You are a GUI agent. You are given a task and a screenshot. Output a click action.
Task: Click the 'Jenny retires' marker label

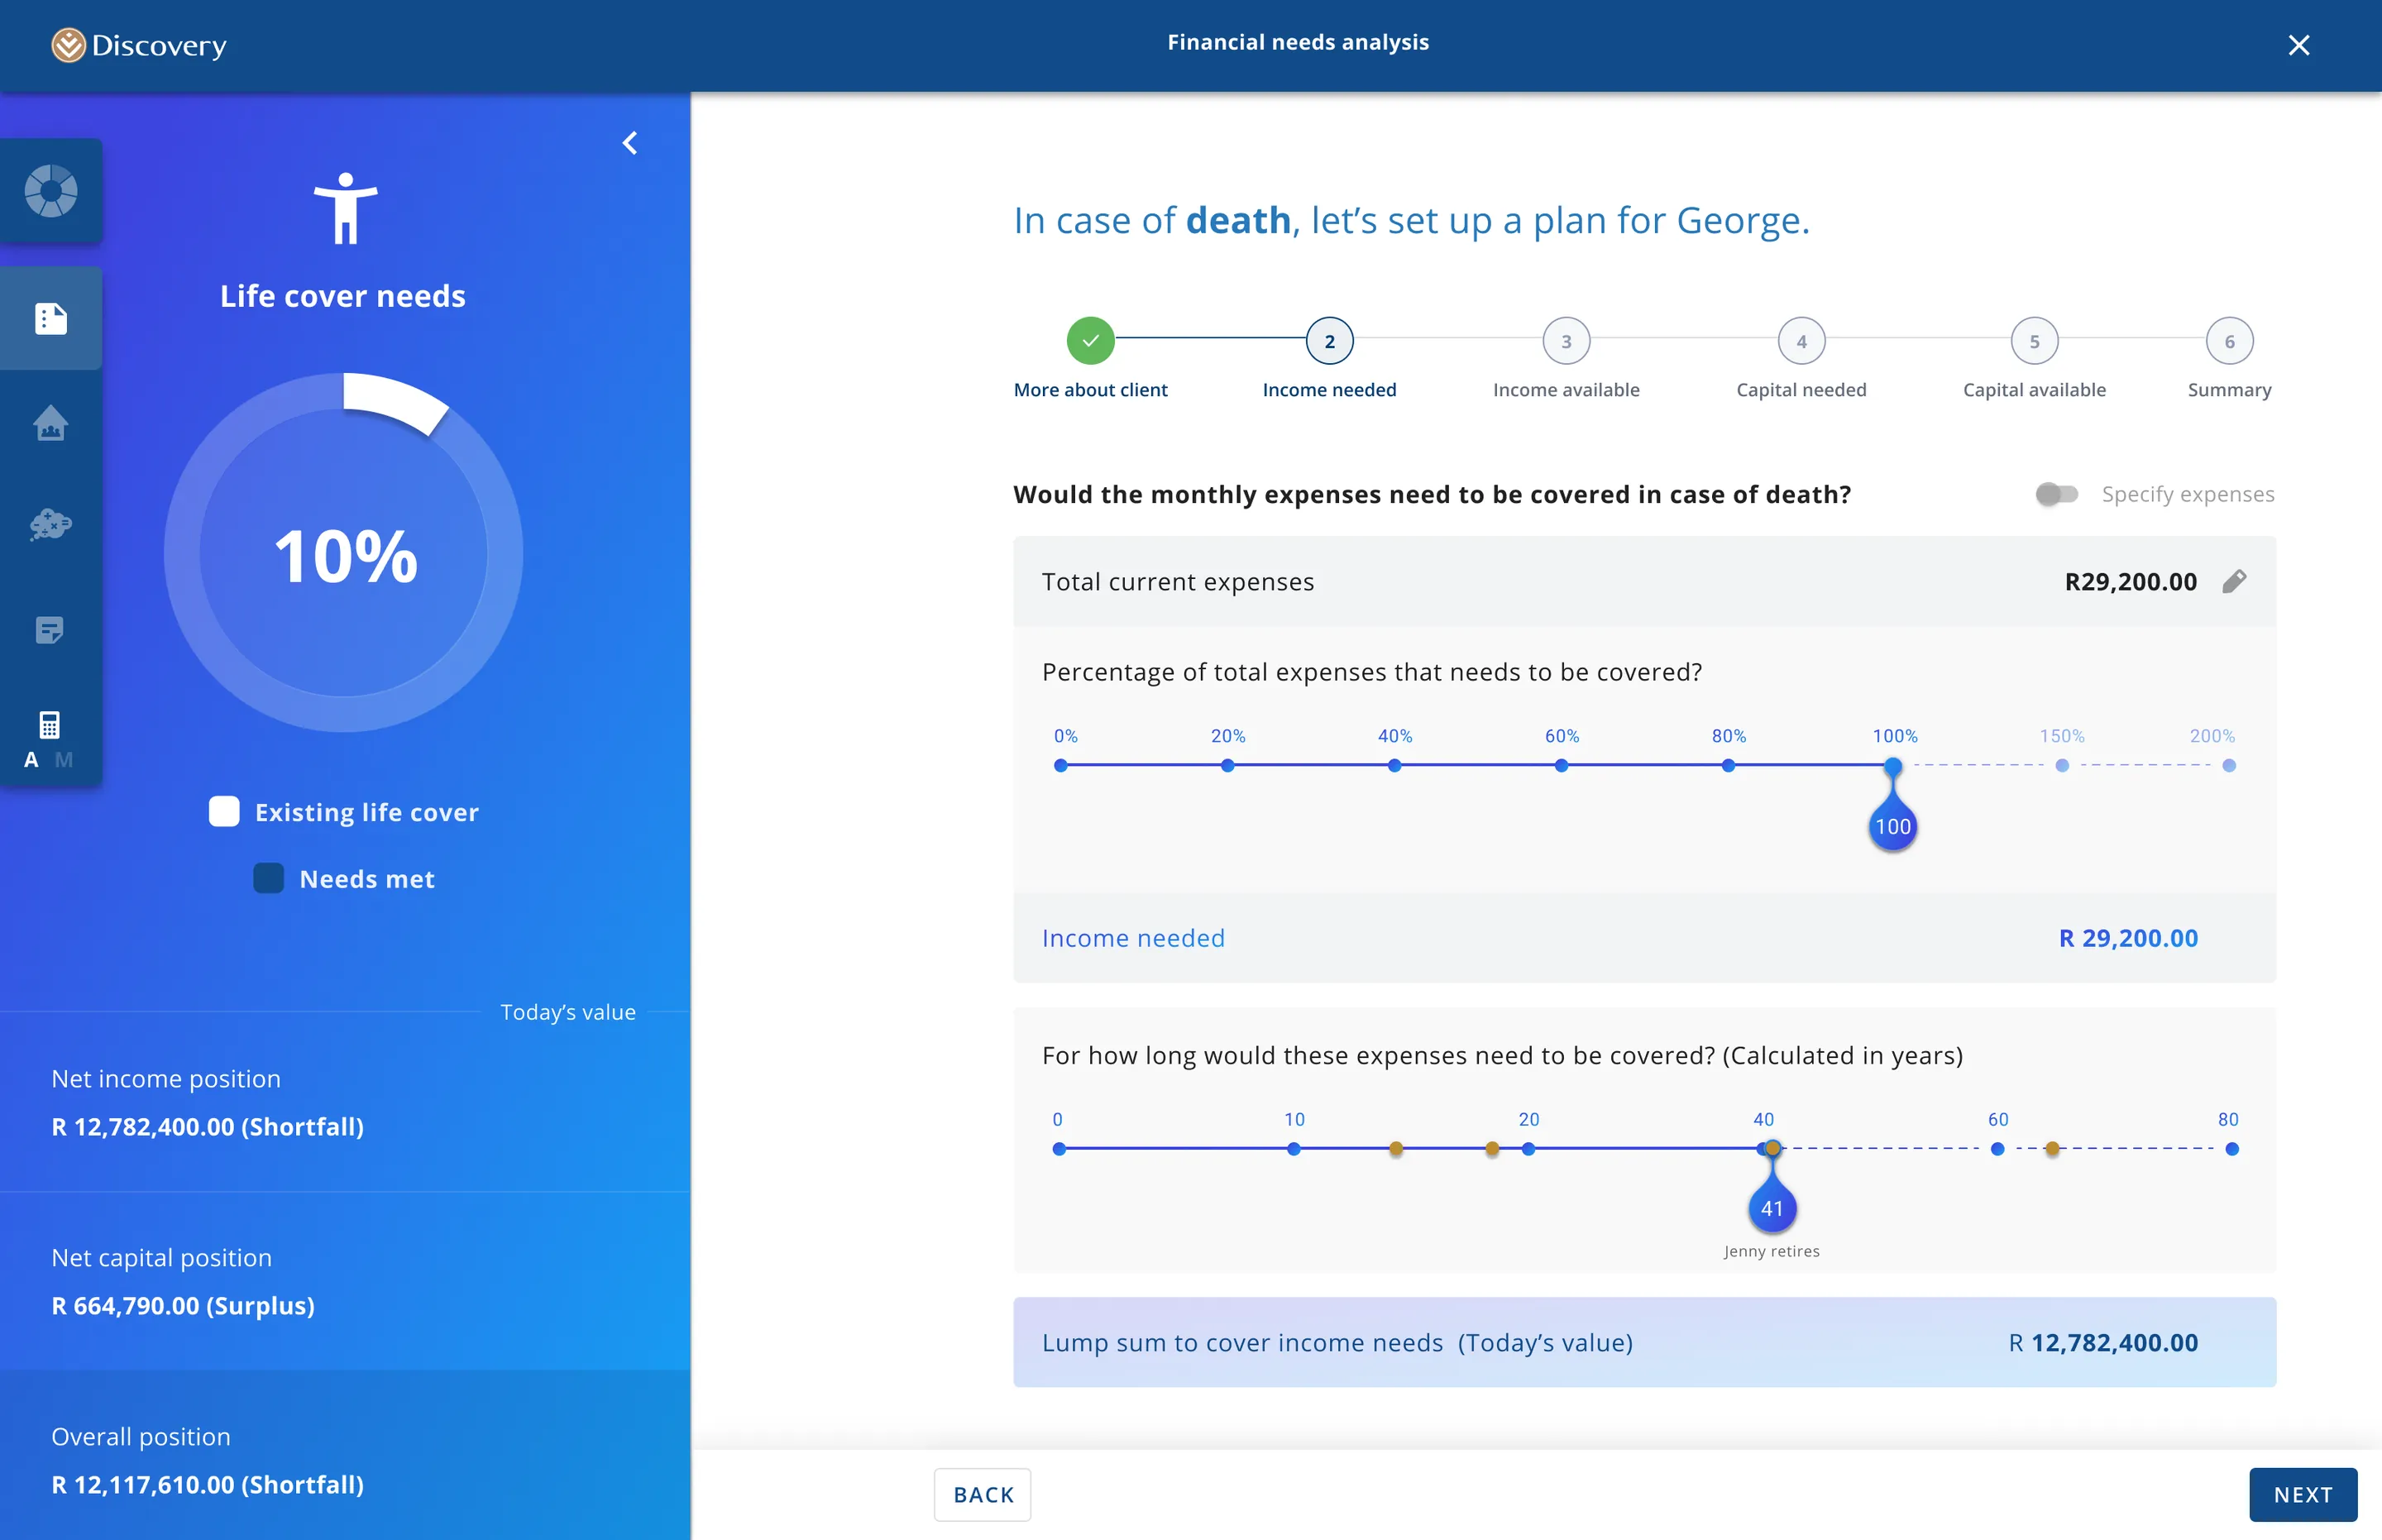tap(1772, 1251)
